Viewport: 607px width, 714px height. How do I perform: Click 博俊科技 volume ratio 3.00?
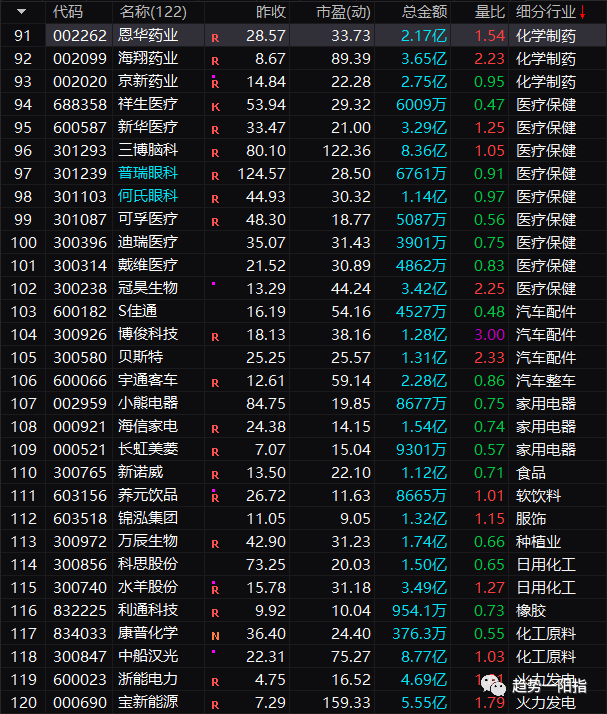[490, 335]
